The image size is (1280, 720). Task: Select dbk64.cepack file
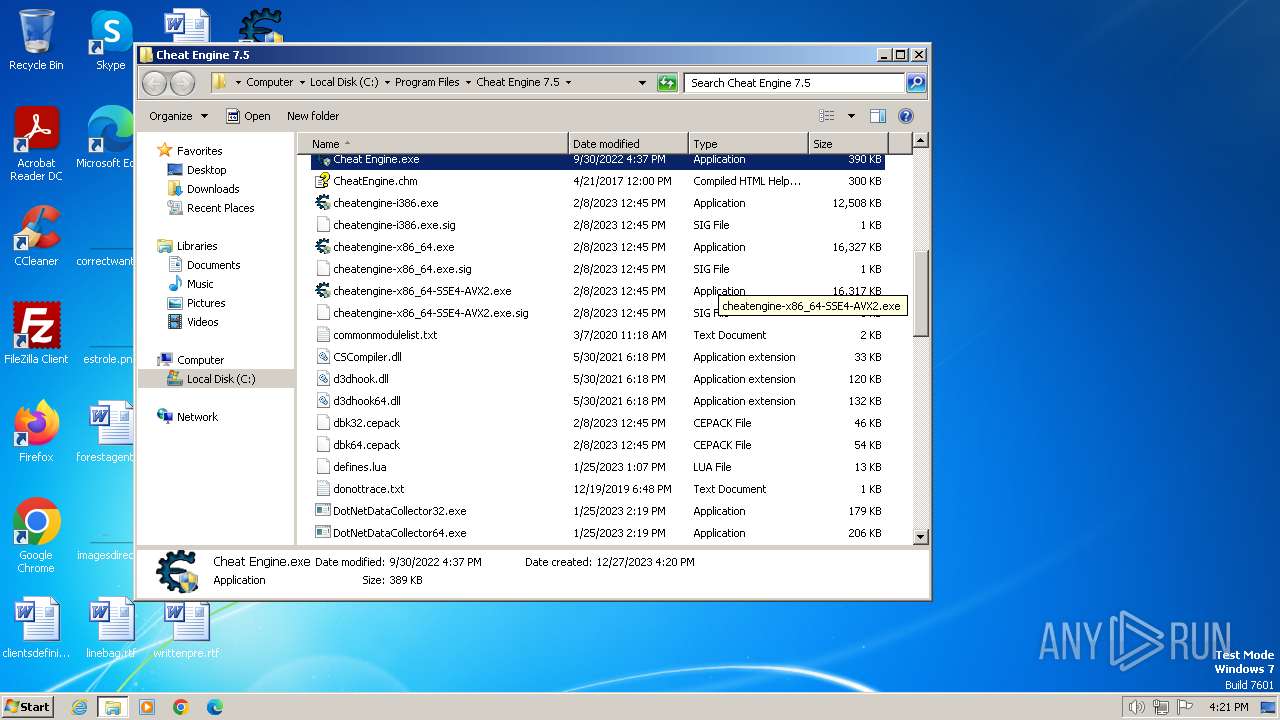[x=366, y=445]
